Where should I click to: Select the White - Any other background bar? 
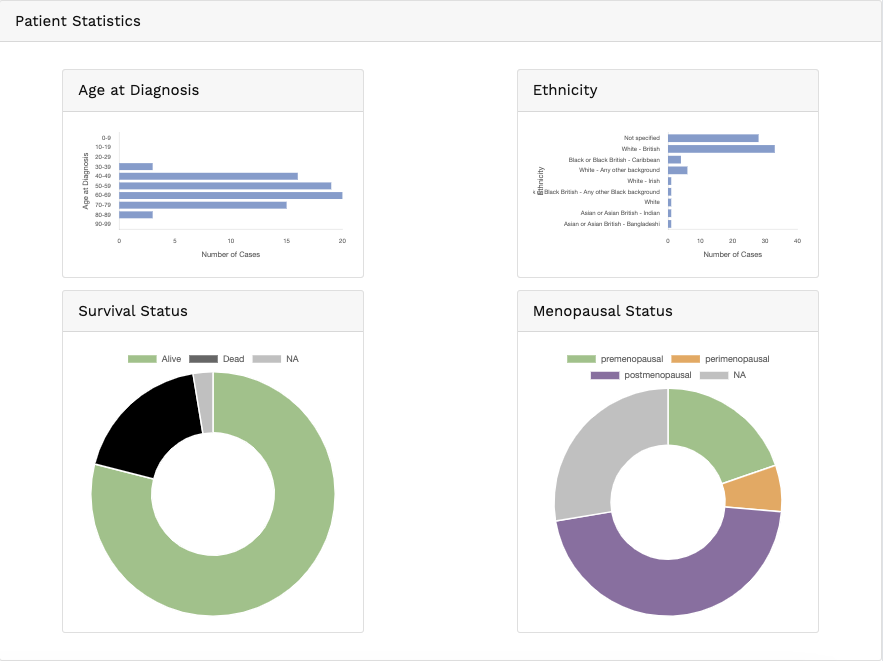coord(677,170)
